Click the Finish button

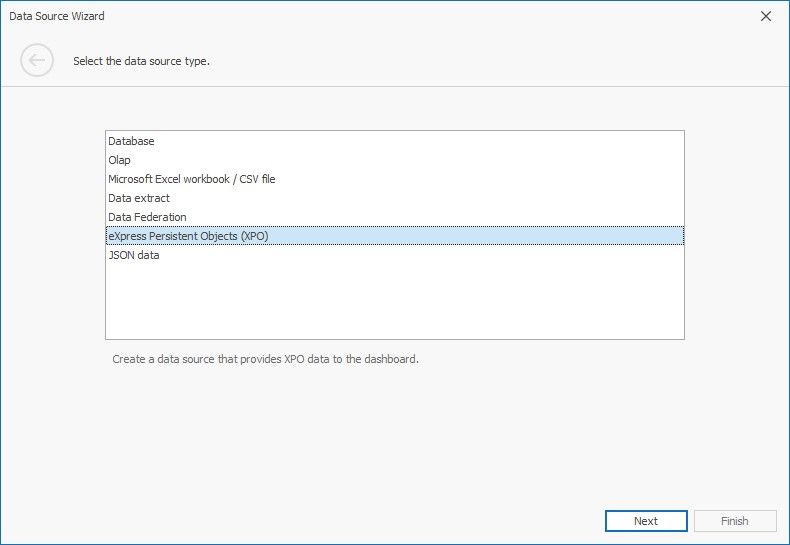[x=734, y=521]
